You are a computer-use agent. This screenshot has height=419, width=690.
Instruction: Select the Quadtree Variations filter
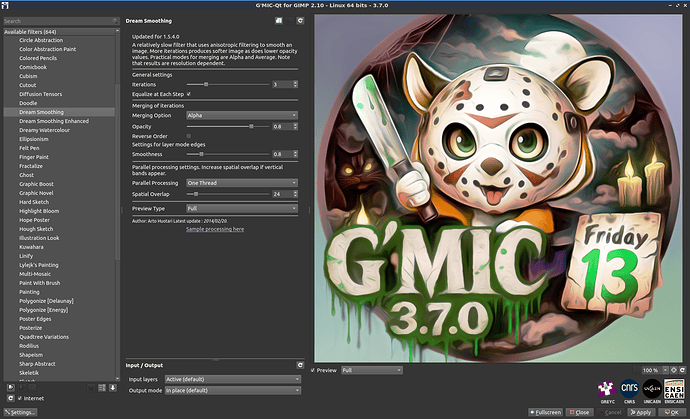pos(44,337)
